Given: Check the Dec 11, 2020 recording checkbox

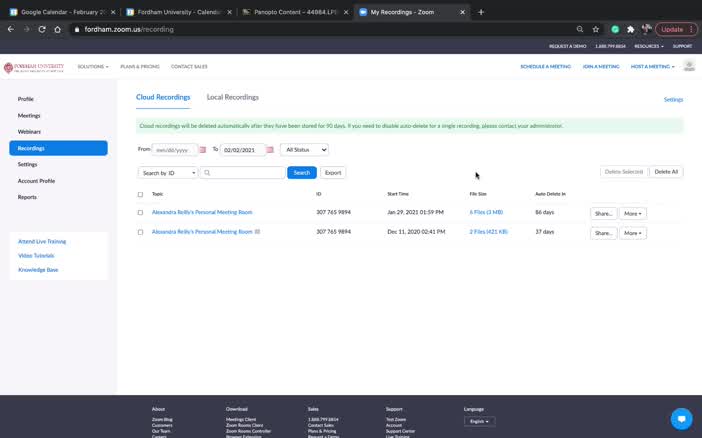Looking at the screenshot, I should [140, 232].
